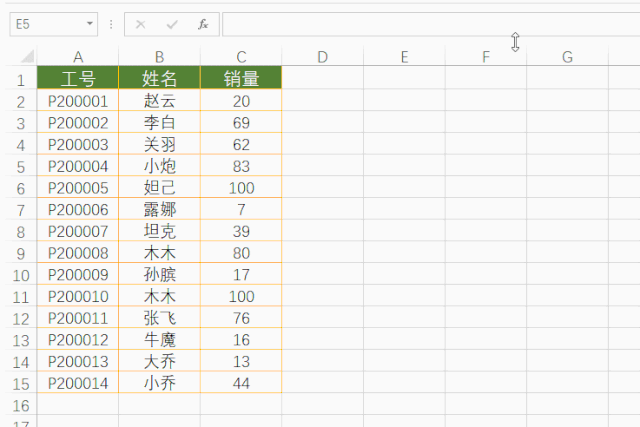Select cell with P200006
This screenshot has width=640, height=427.
78,209
